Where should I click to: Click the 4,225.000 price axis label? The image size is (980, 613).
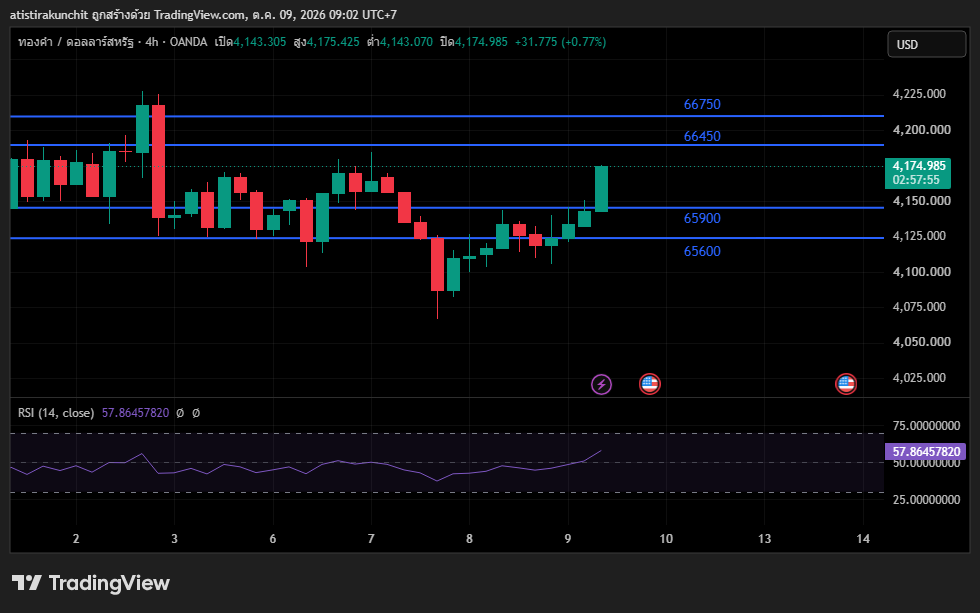[919, 94]
